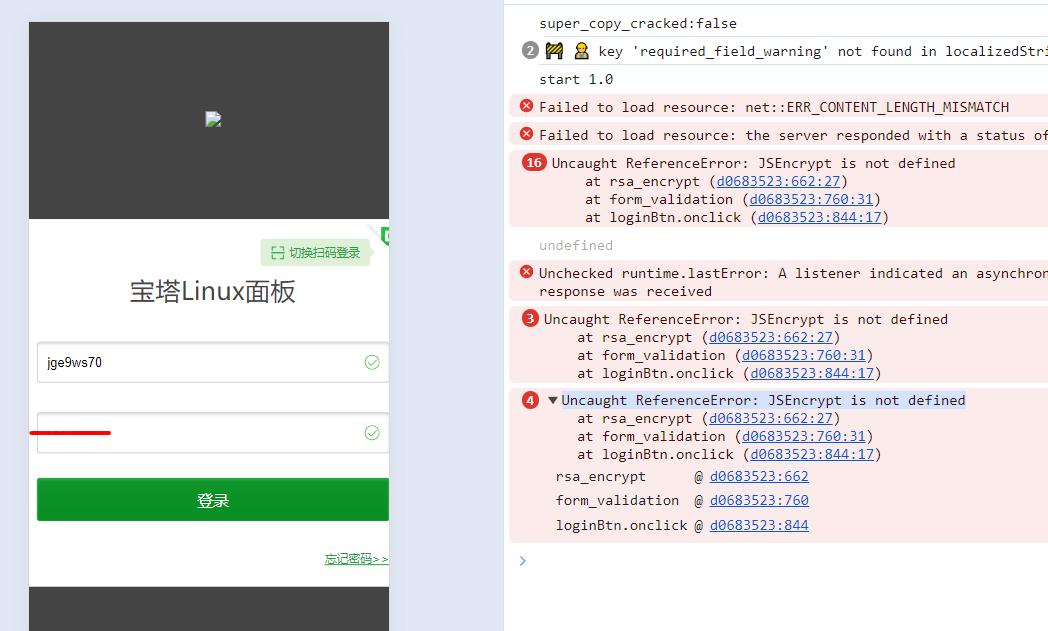This screenshot has width=1048, height=631.
Task: Click the green checkmark in the username field
Action: coord(372,362)
